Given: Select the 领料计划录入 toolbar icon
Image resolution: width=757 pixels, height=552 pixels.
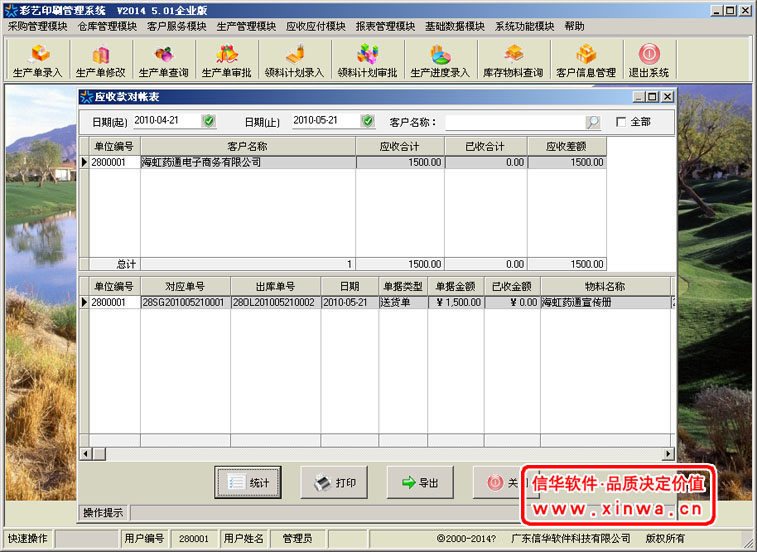Looking at the screenshot, I should pyautogui.click(x=294, y=61).
